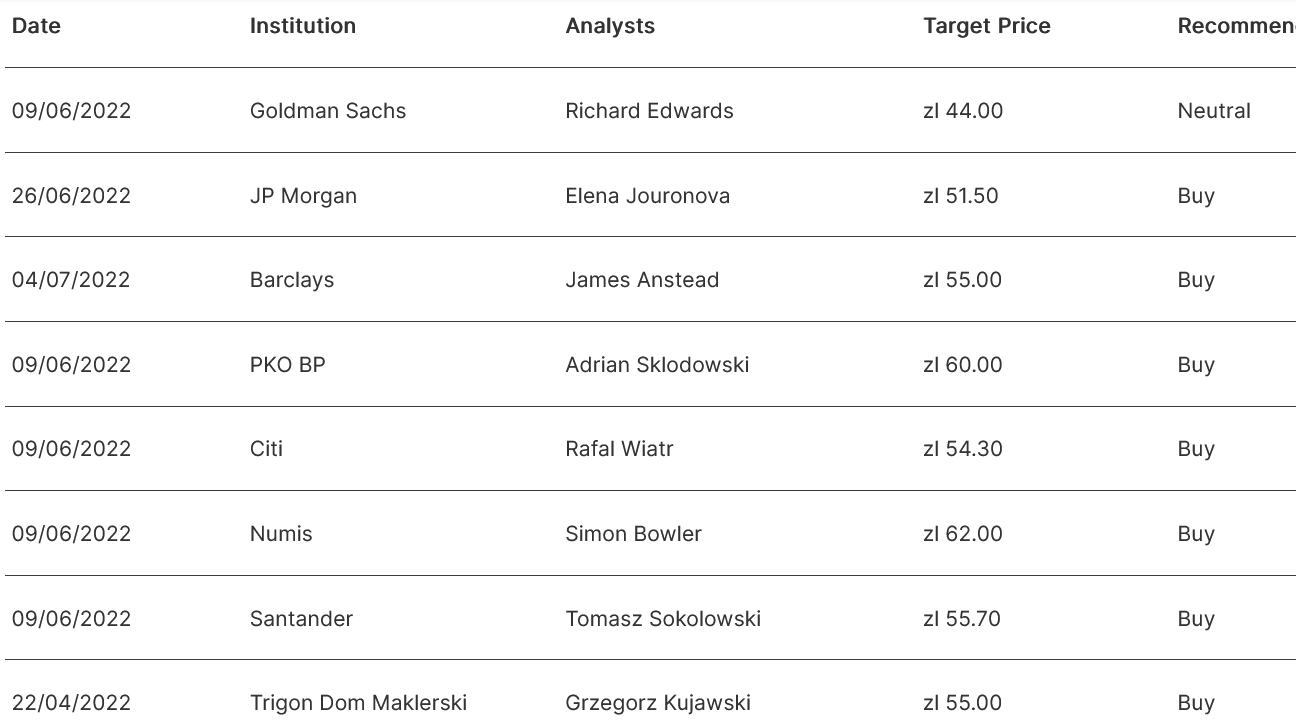The height and width of the screenshot is (727, 1298).
Task: Click the zl 60.00 target price
Action: point(962,365)
